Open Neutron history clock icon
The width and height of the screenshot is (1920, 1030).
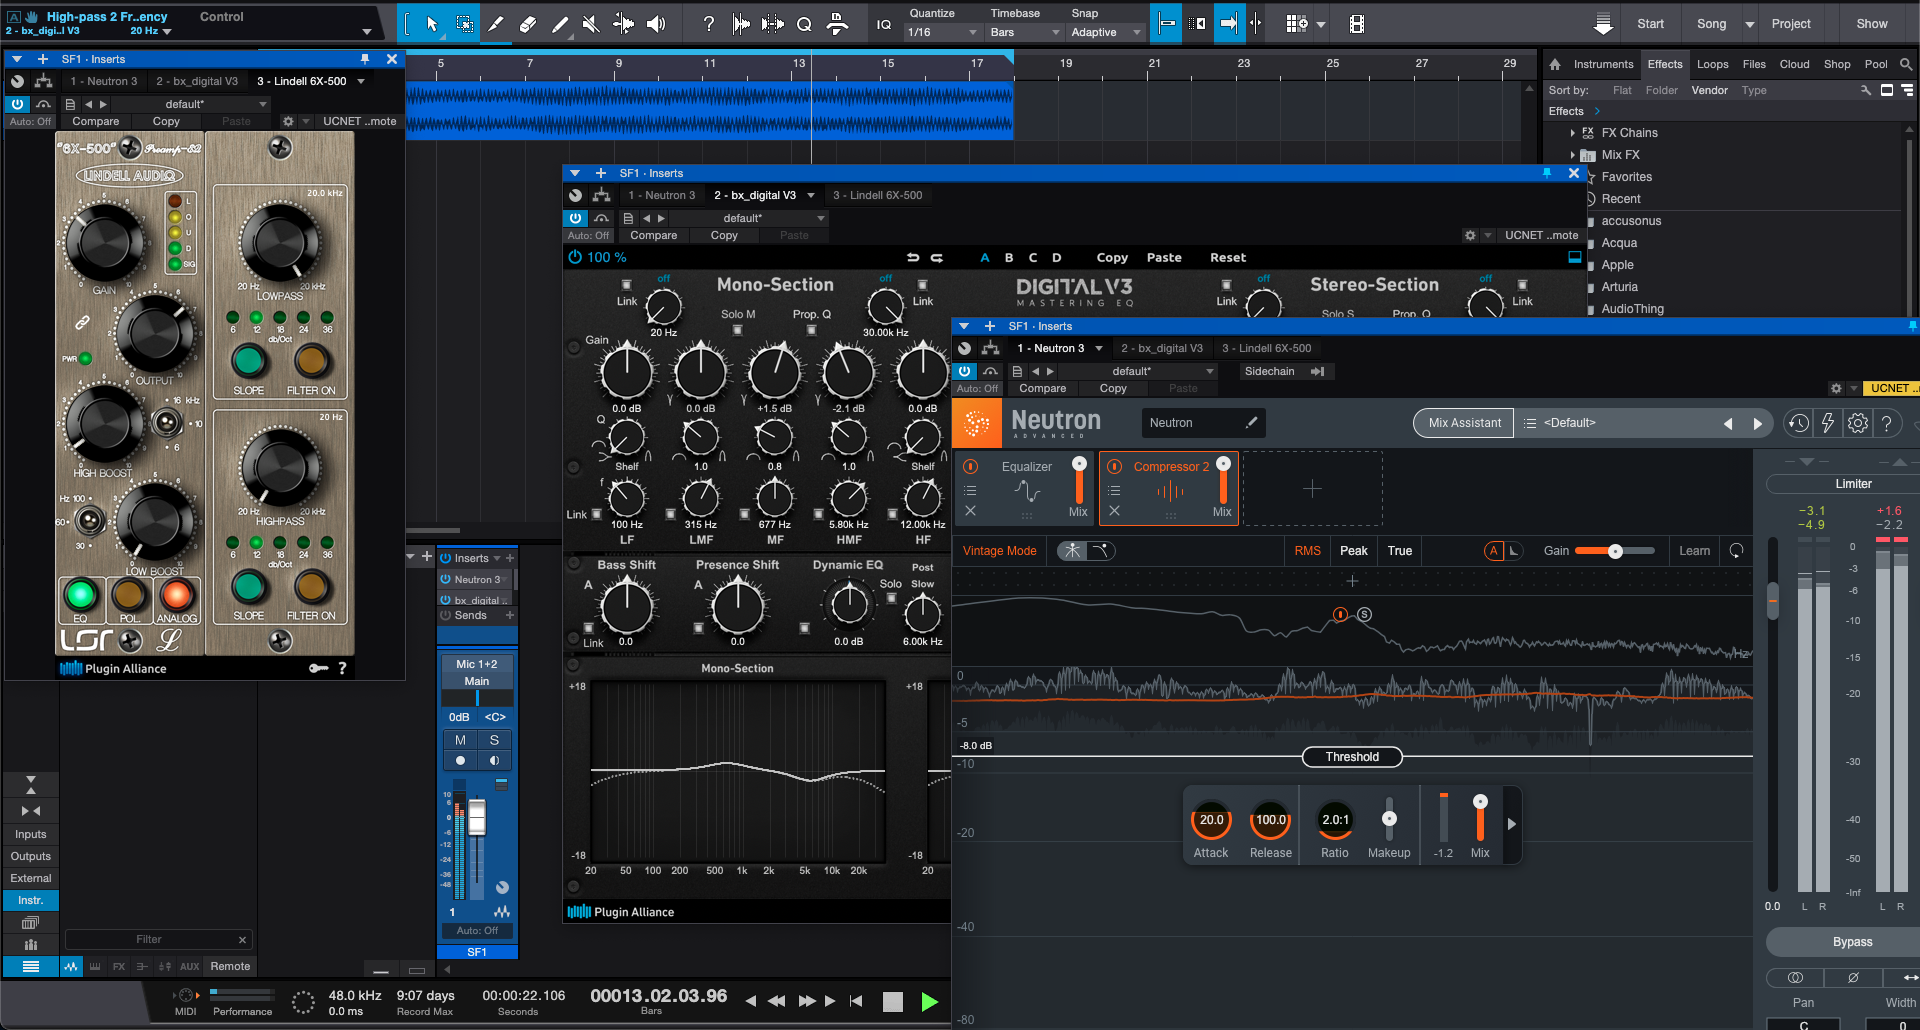click(x=1798, y=423)
